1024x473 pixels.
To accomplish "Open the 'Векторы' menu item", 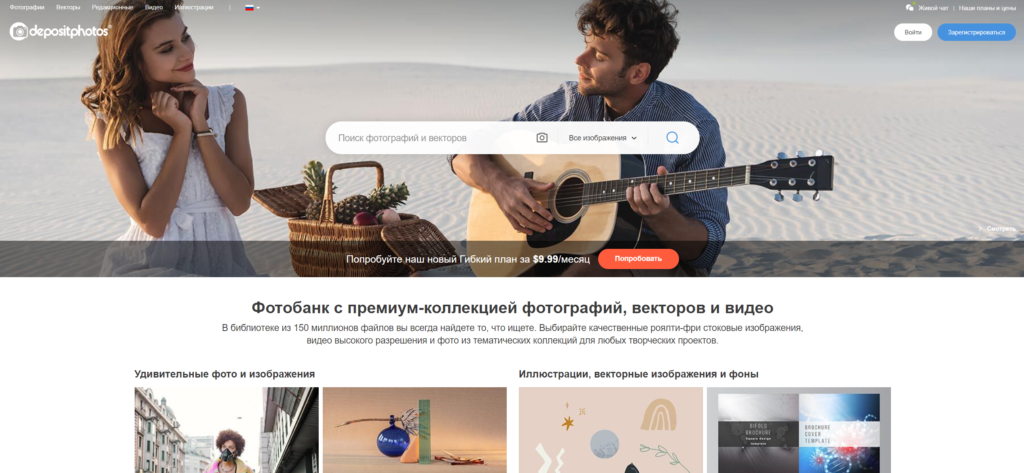I will click(68, 8).
